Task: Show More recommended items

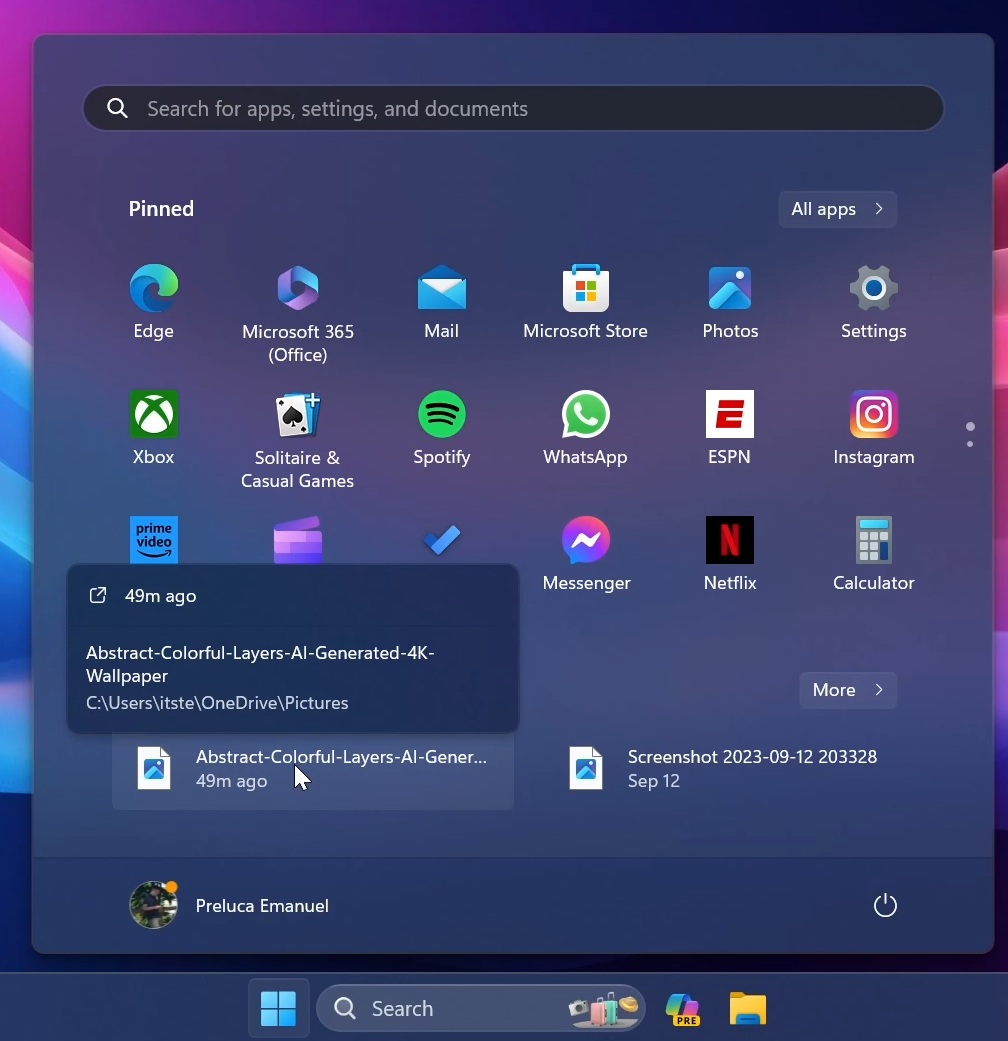Action: pyautogui.click(x=847, y=690)
